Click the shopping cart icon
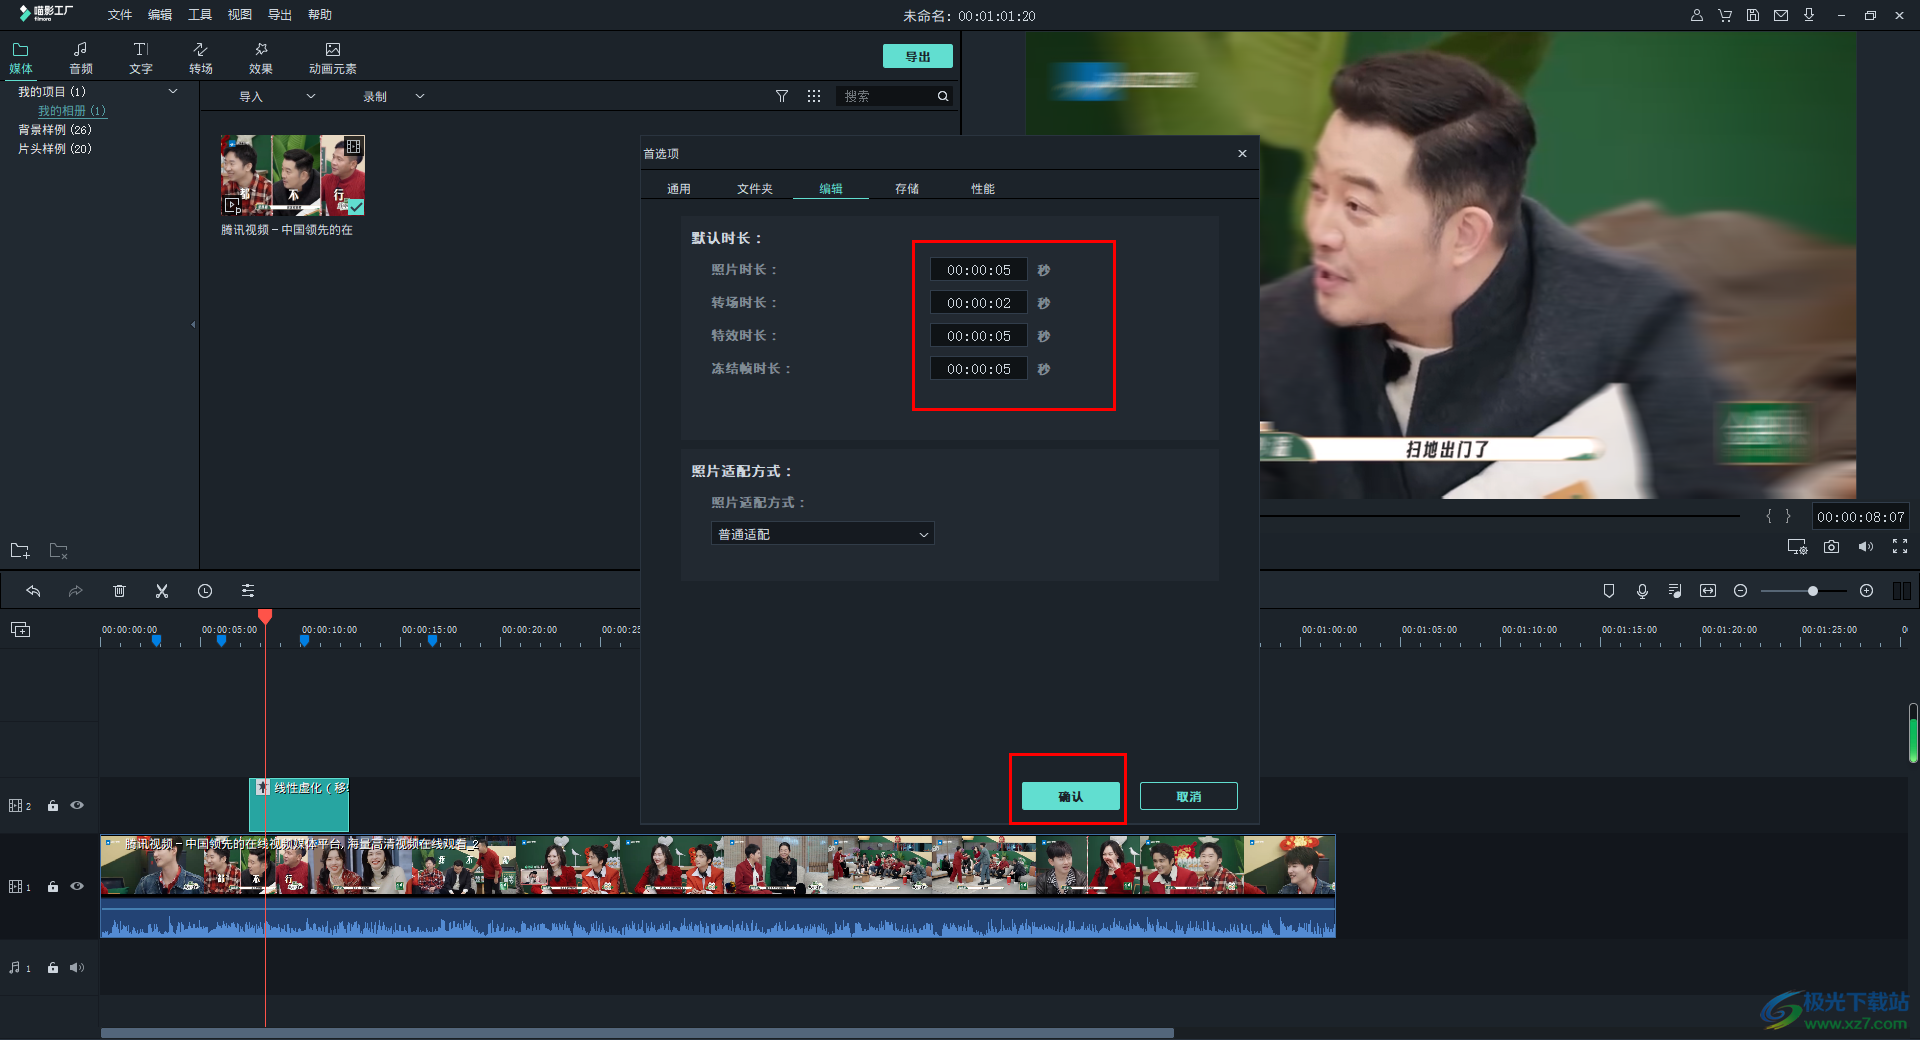 [1725, 15]
